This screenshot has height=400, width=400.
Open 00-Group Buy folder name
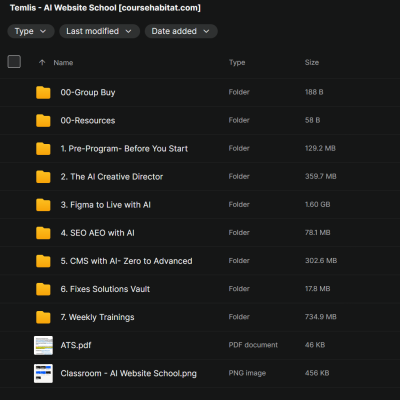click(88, 92)
